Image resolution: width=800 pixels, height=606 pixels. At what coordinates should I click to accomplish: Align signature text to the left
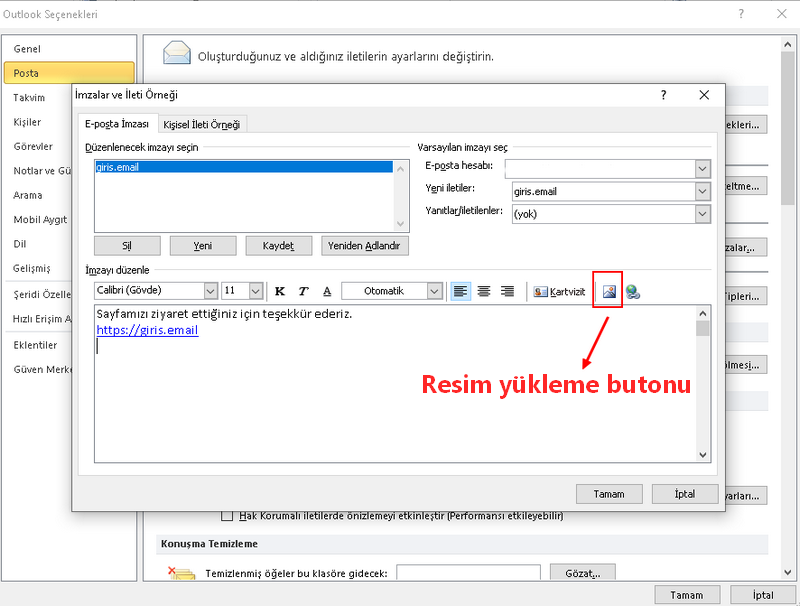coord(460,291)
